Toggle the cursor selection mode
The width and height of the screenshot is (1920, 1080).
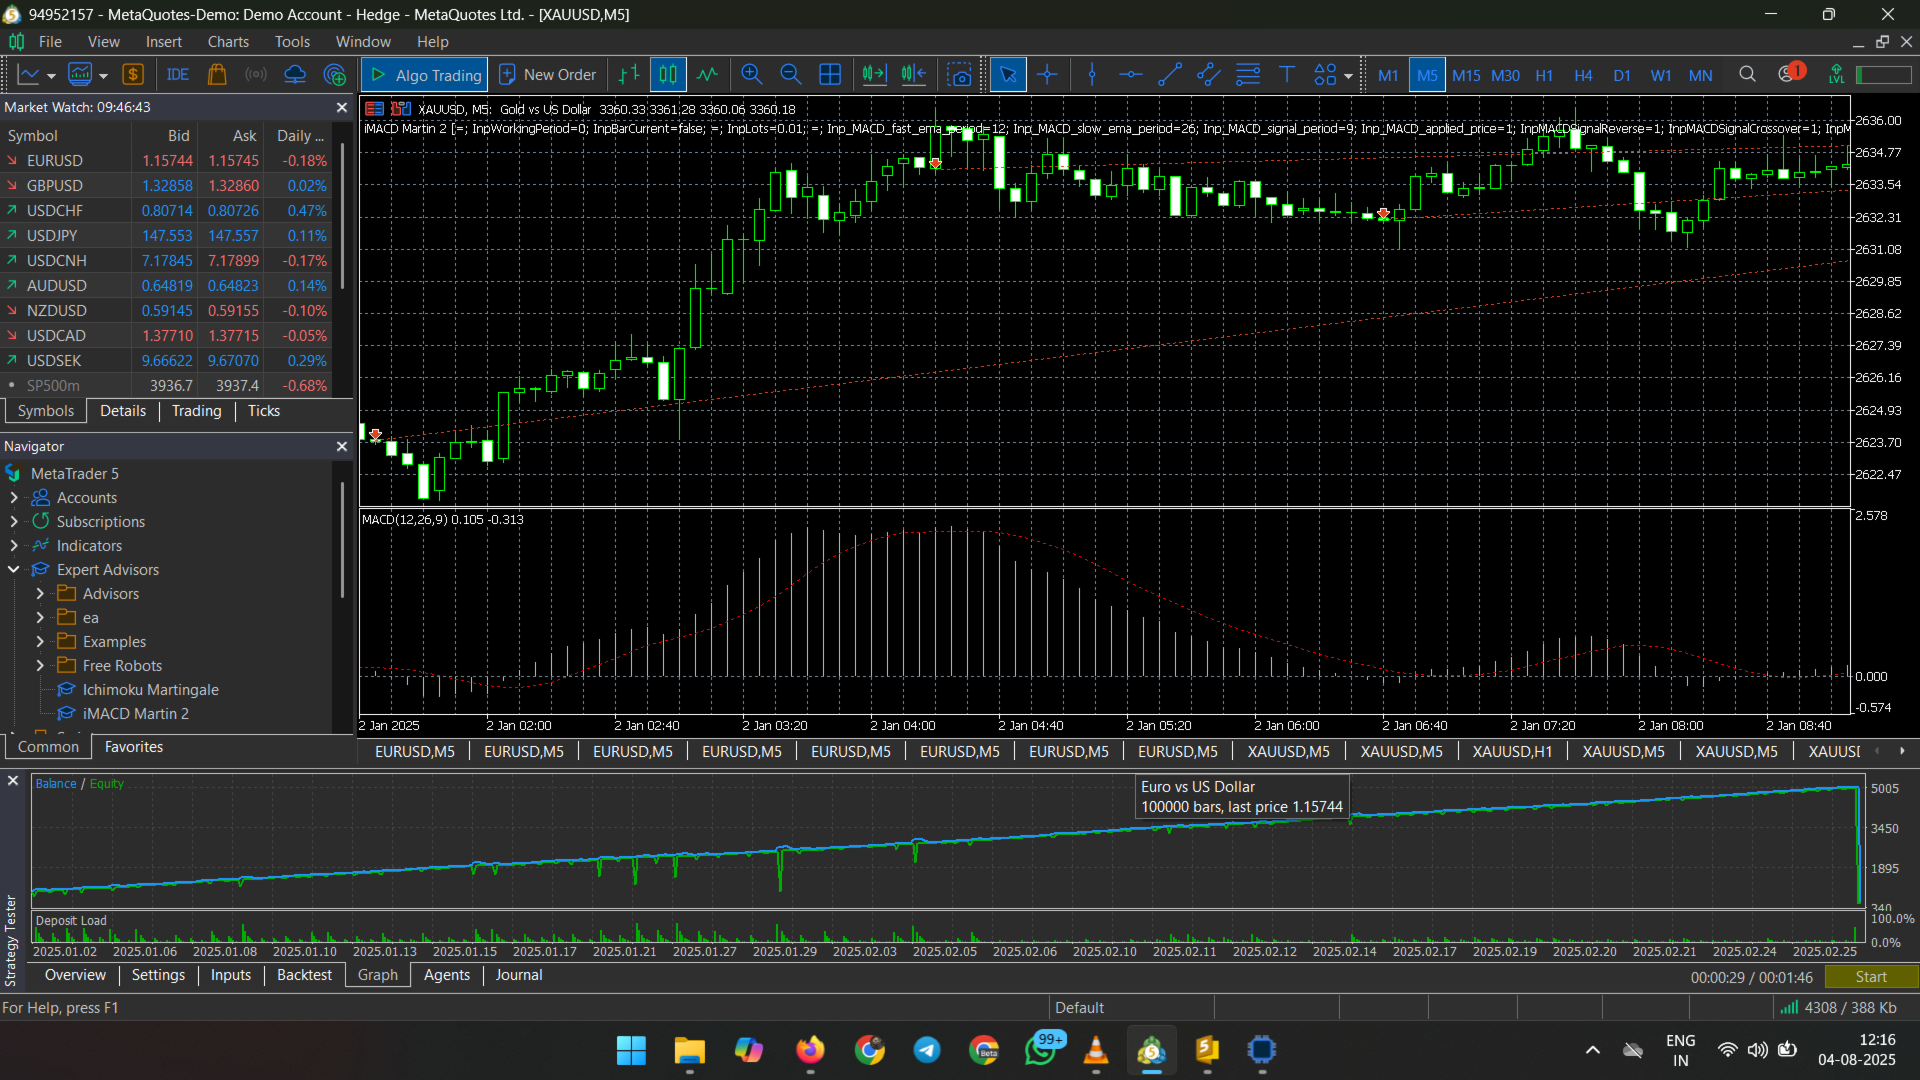[x=1008, y=75]
